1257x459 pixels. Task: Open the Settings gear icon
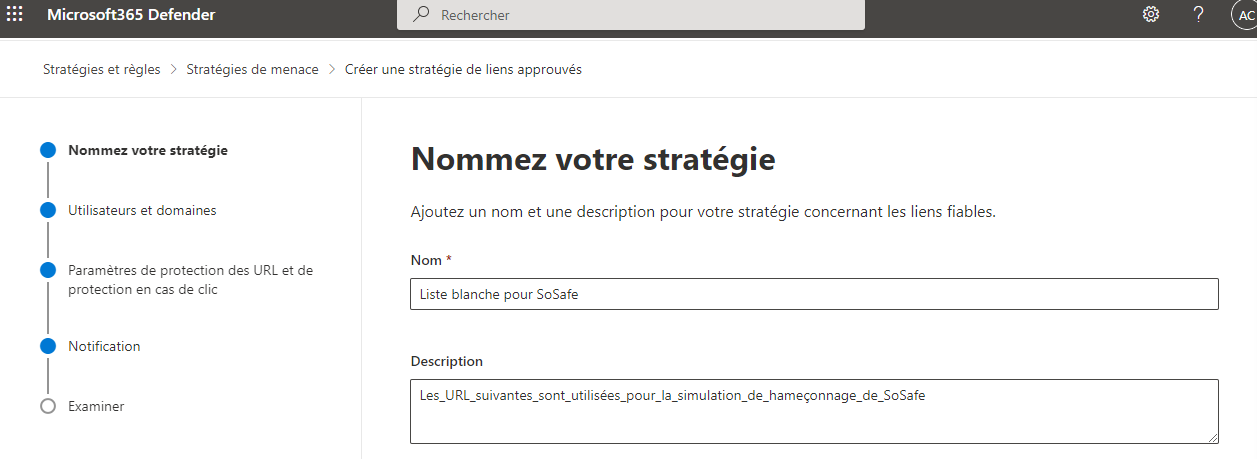click(1151, 15)
